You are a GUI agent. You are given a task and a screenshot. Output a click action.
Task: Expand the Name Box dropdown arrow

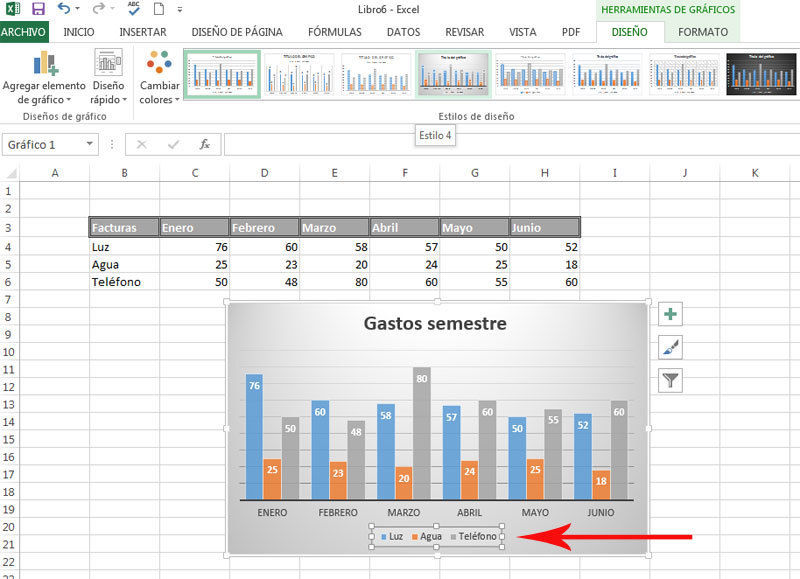(x=90, y=145)
